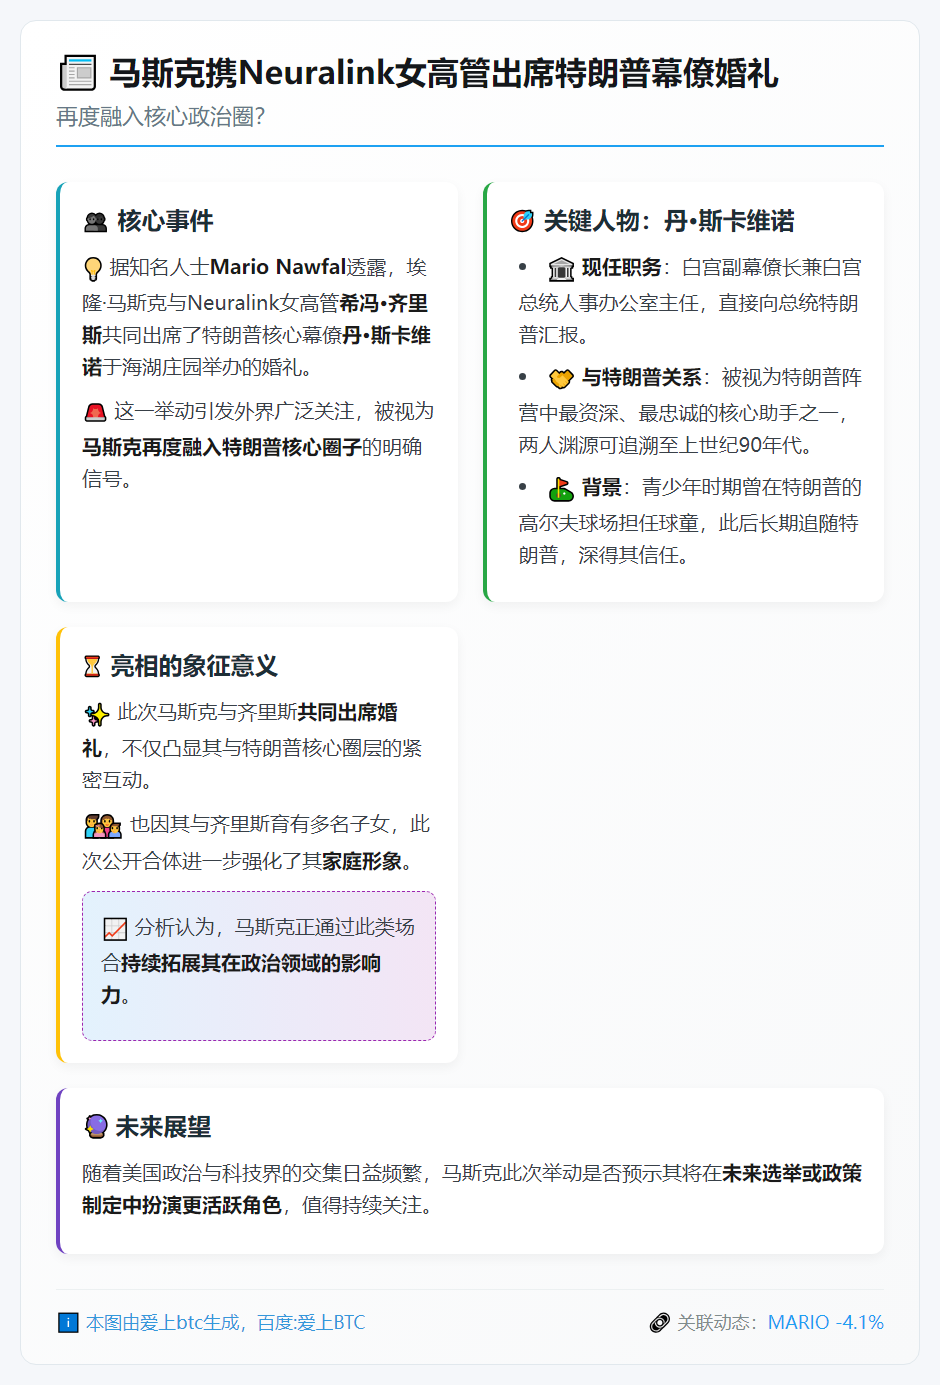
Task: Click the subtitle 再度融入核心政治圈?
Action: coord(161,117)
